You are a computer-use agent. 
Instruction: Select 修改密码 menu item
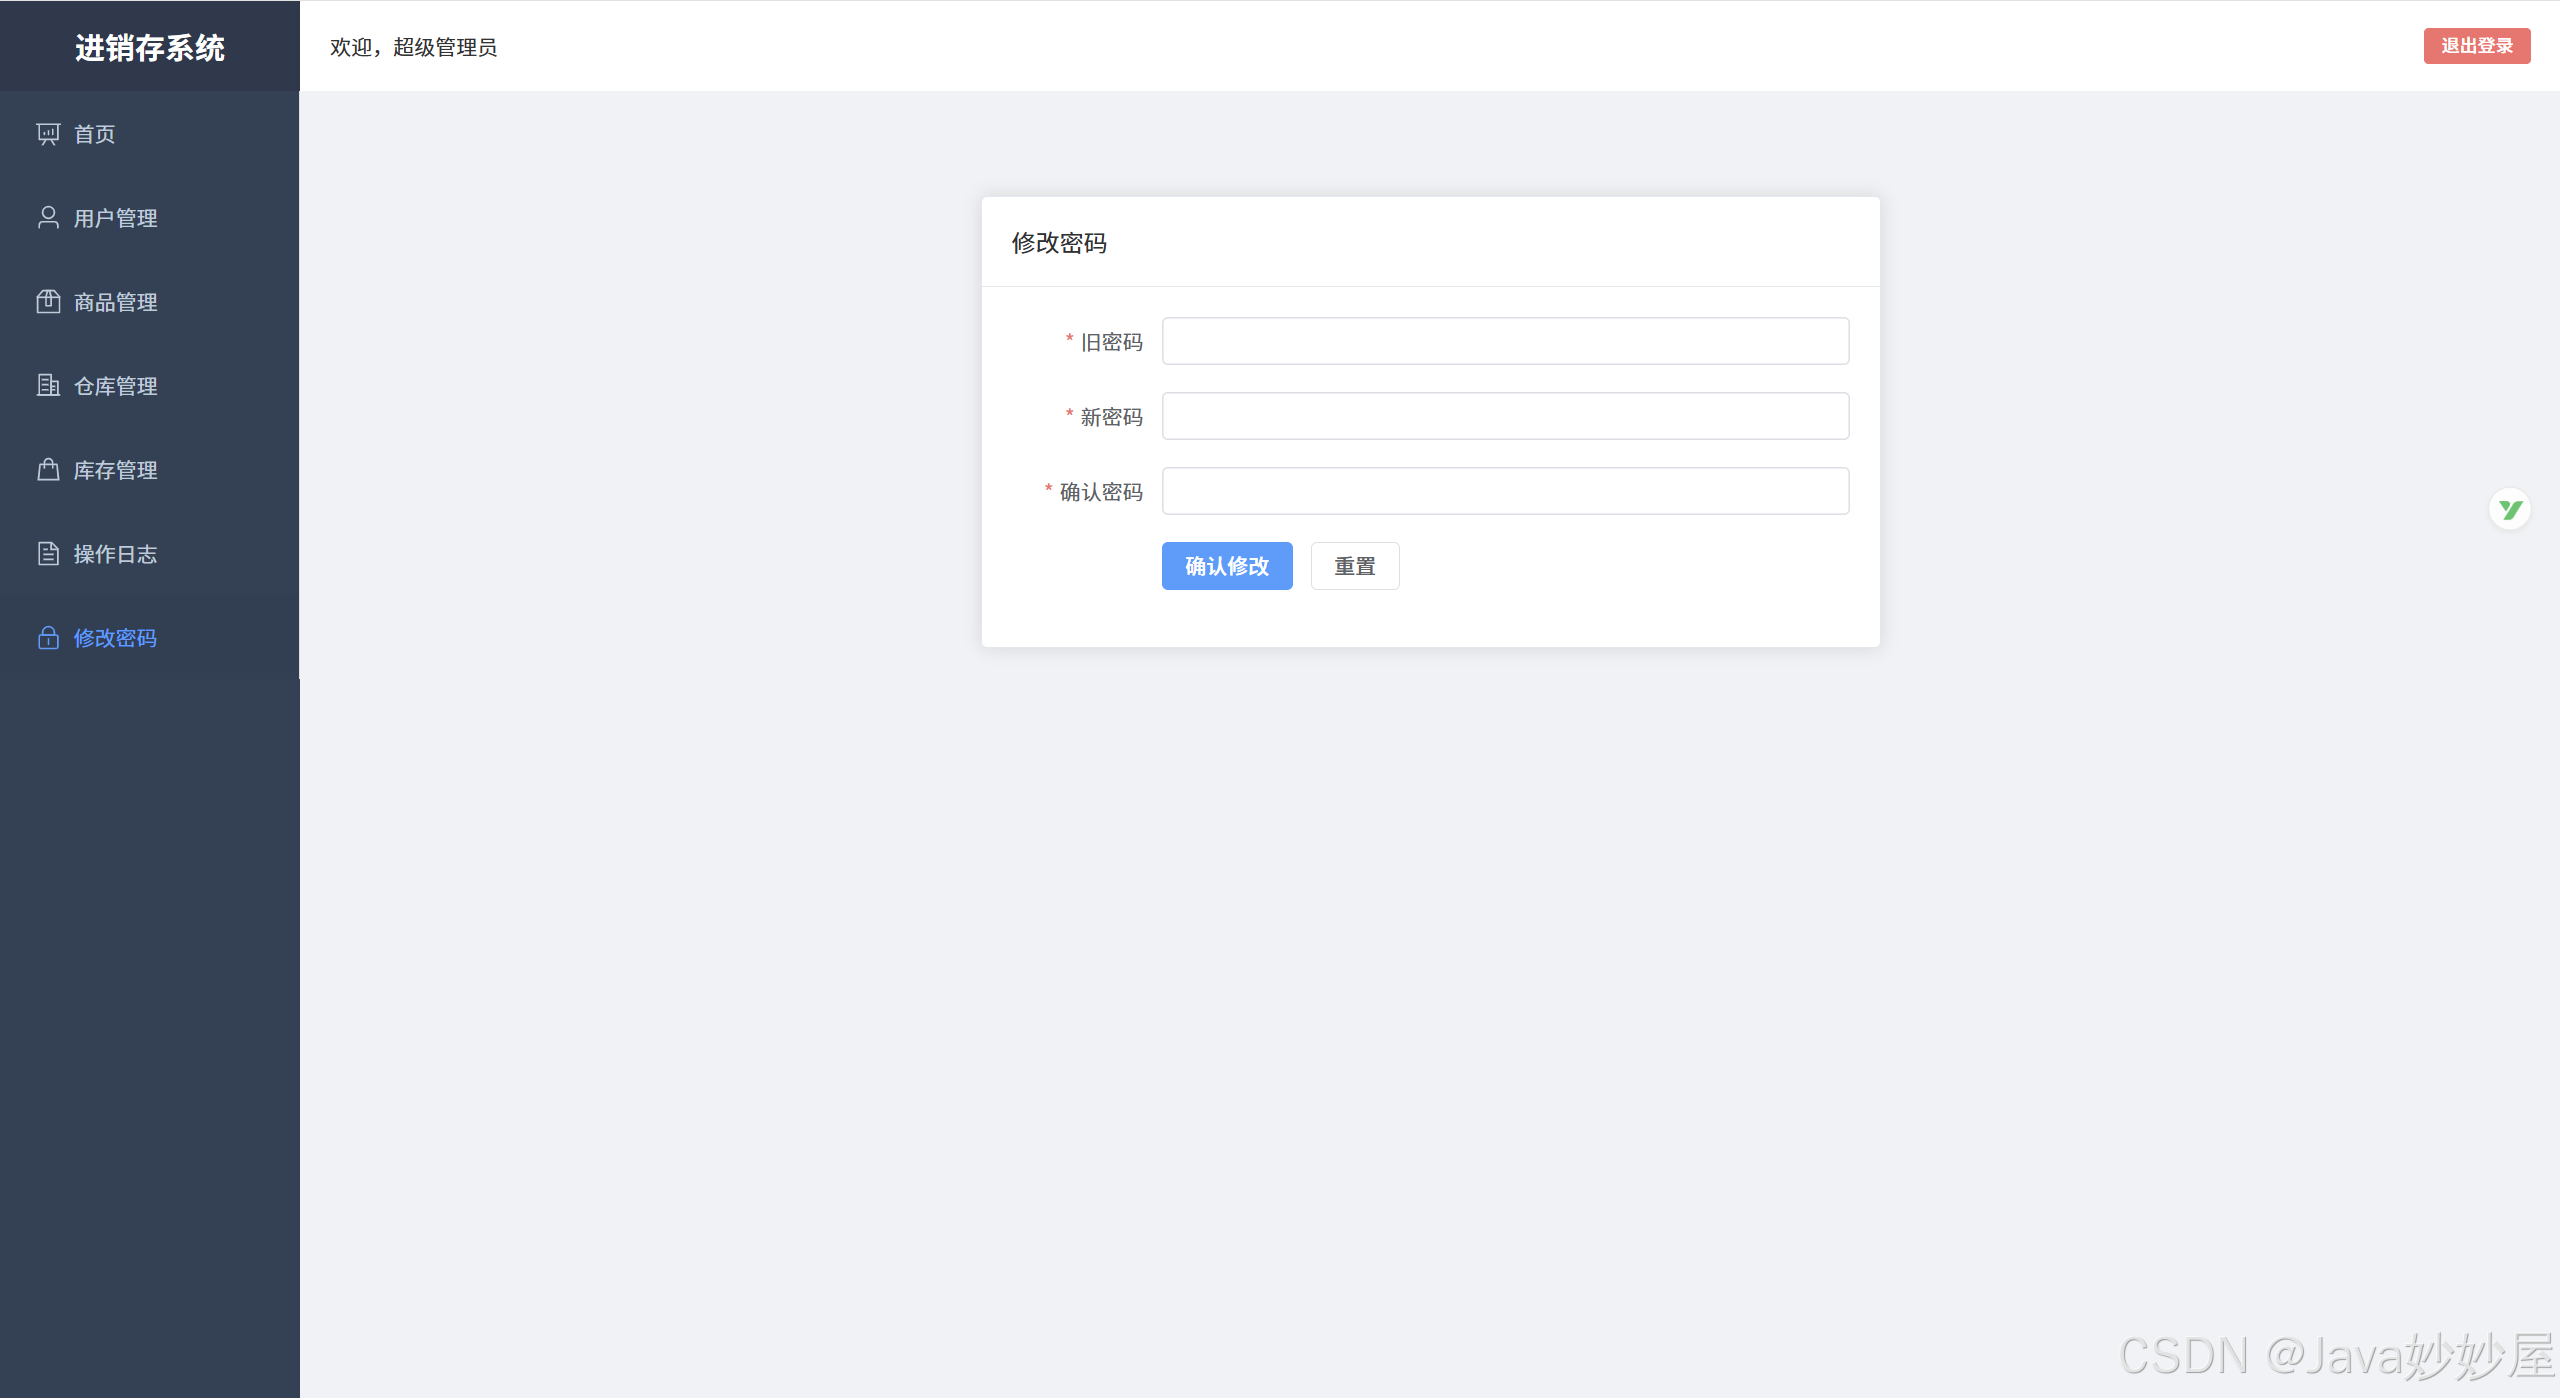click(149, 638)
